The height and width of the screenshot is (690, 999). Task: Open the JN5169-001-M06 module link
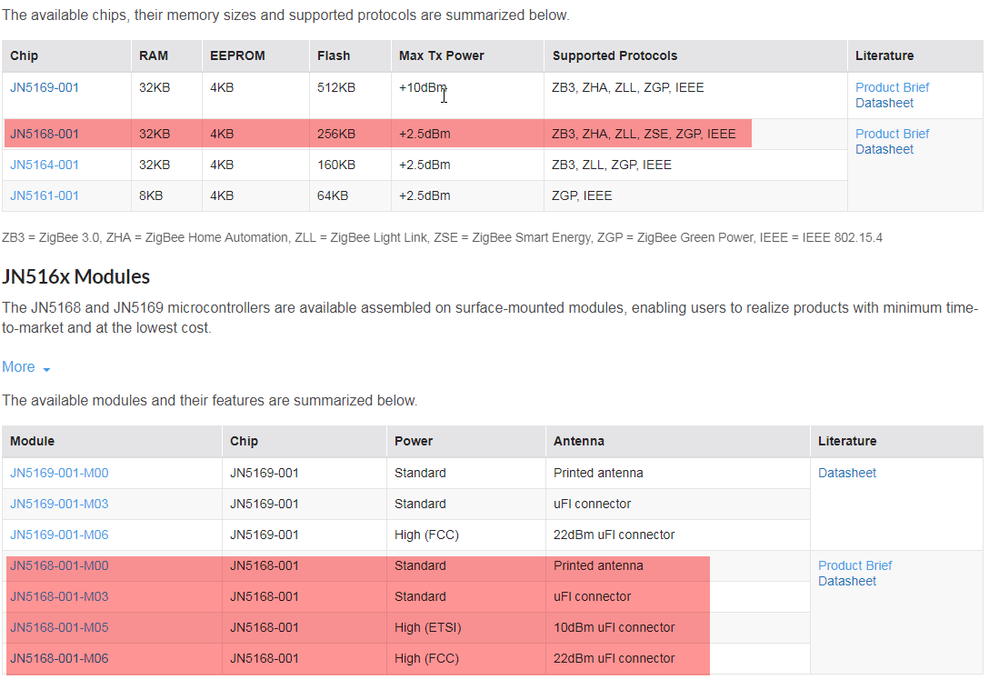click(59, 535)
